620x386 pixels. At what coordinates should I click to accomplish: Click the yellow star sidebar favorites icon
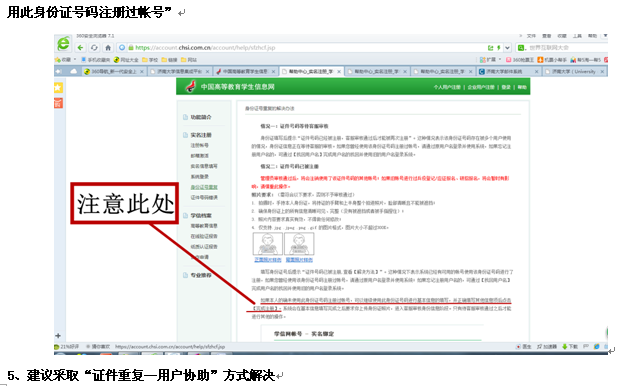[x=58, y=87]
